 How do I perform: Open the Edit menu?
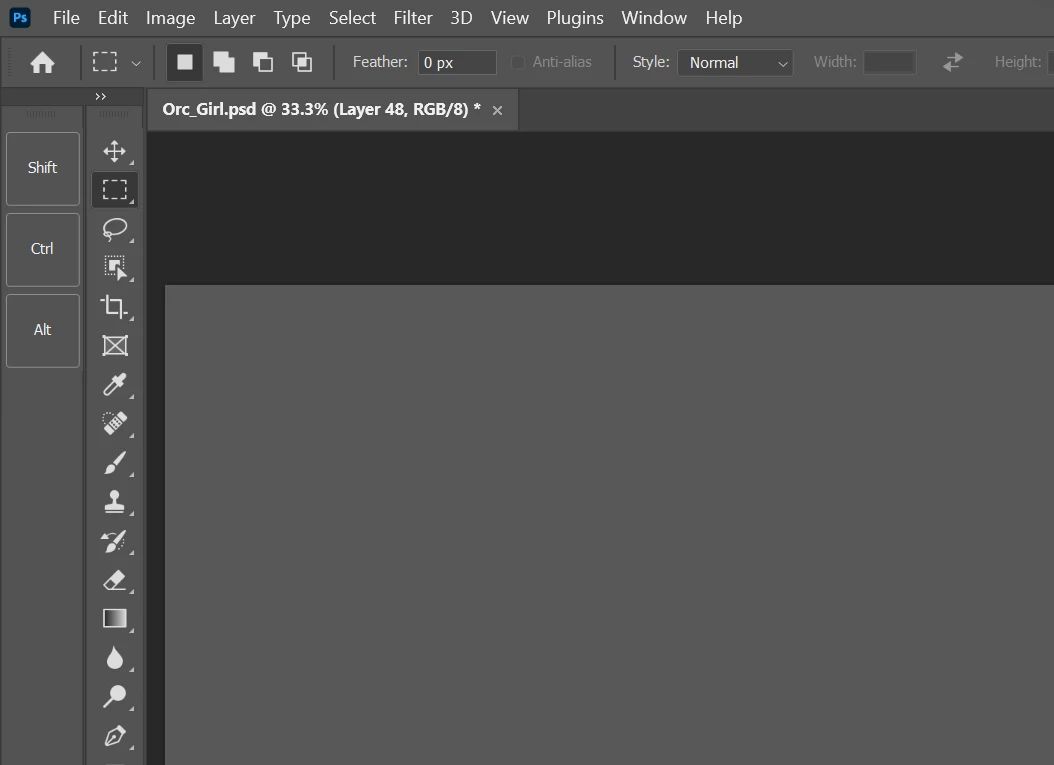coord(112,17)
